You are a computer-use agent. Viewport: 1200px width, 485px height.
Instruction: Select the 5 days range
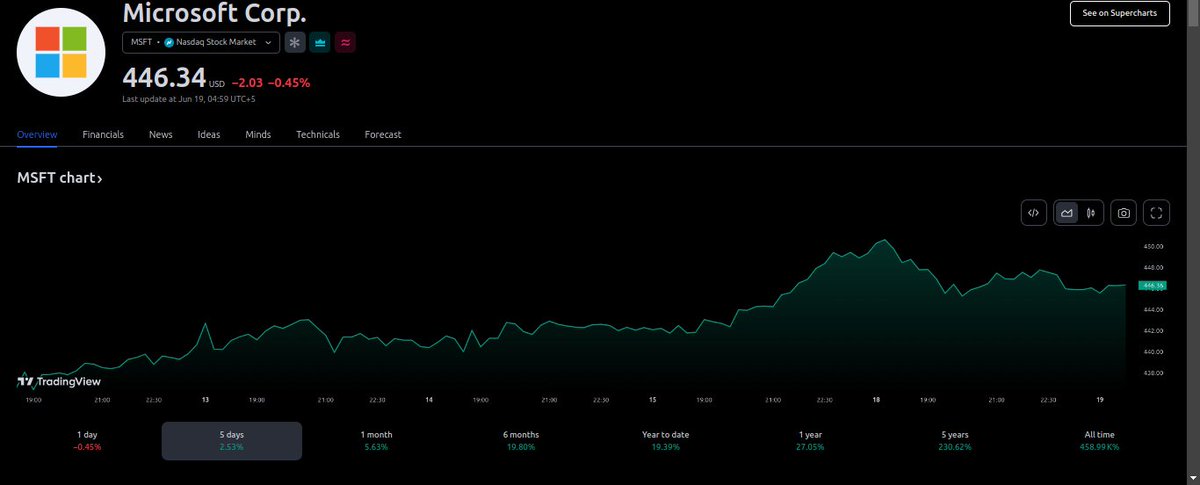(x=232, y=441)
